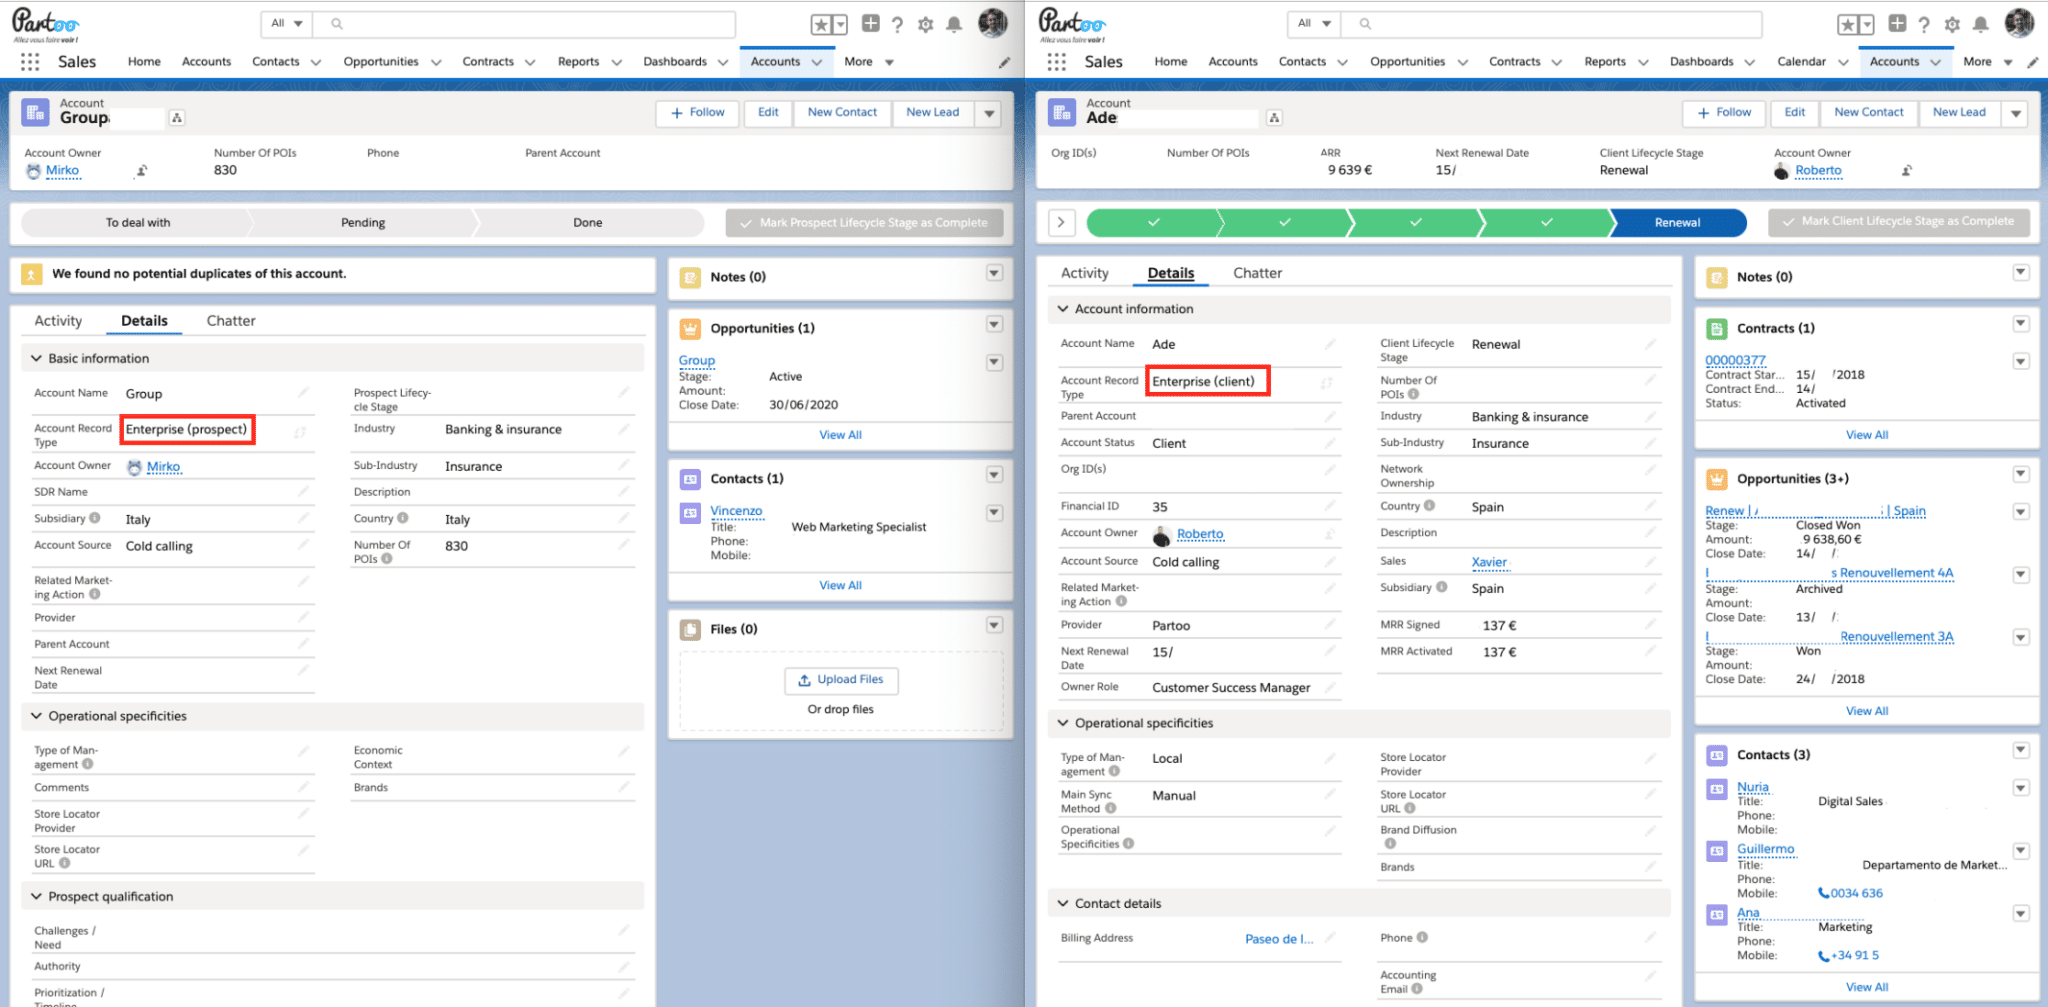The width and height of the screenshot is (2048, 1007).
Task: Click the Notes panel icon
Action: pyautogui.click(x=691, y=277)
